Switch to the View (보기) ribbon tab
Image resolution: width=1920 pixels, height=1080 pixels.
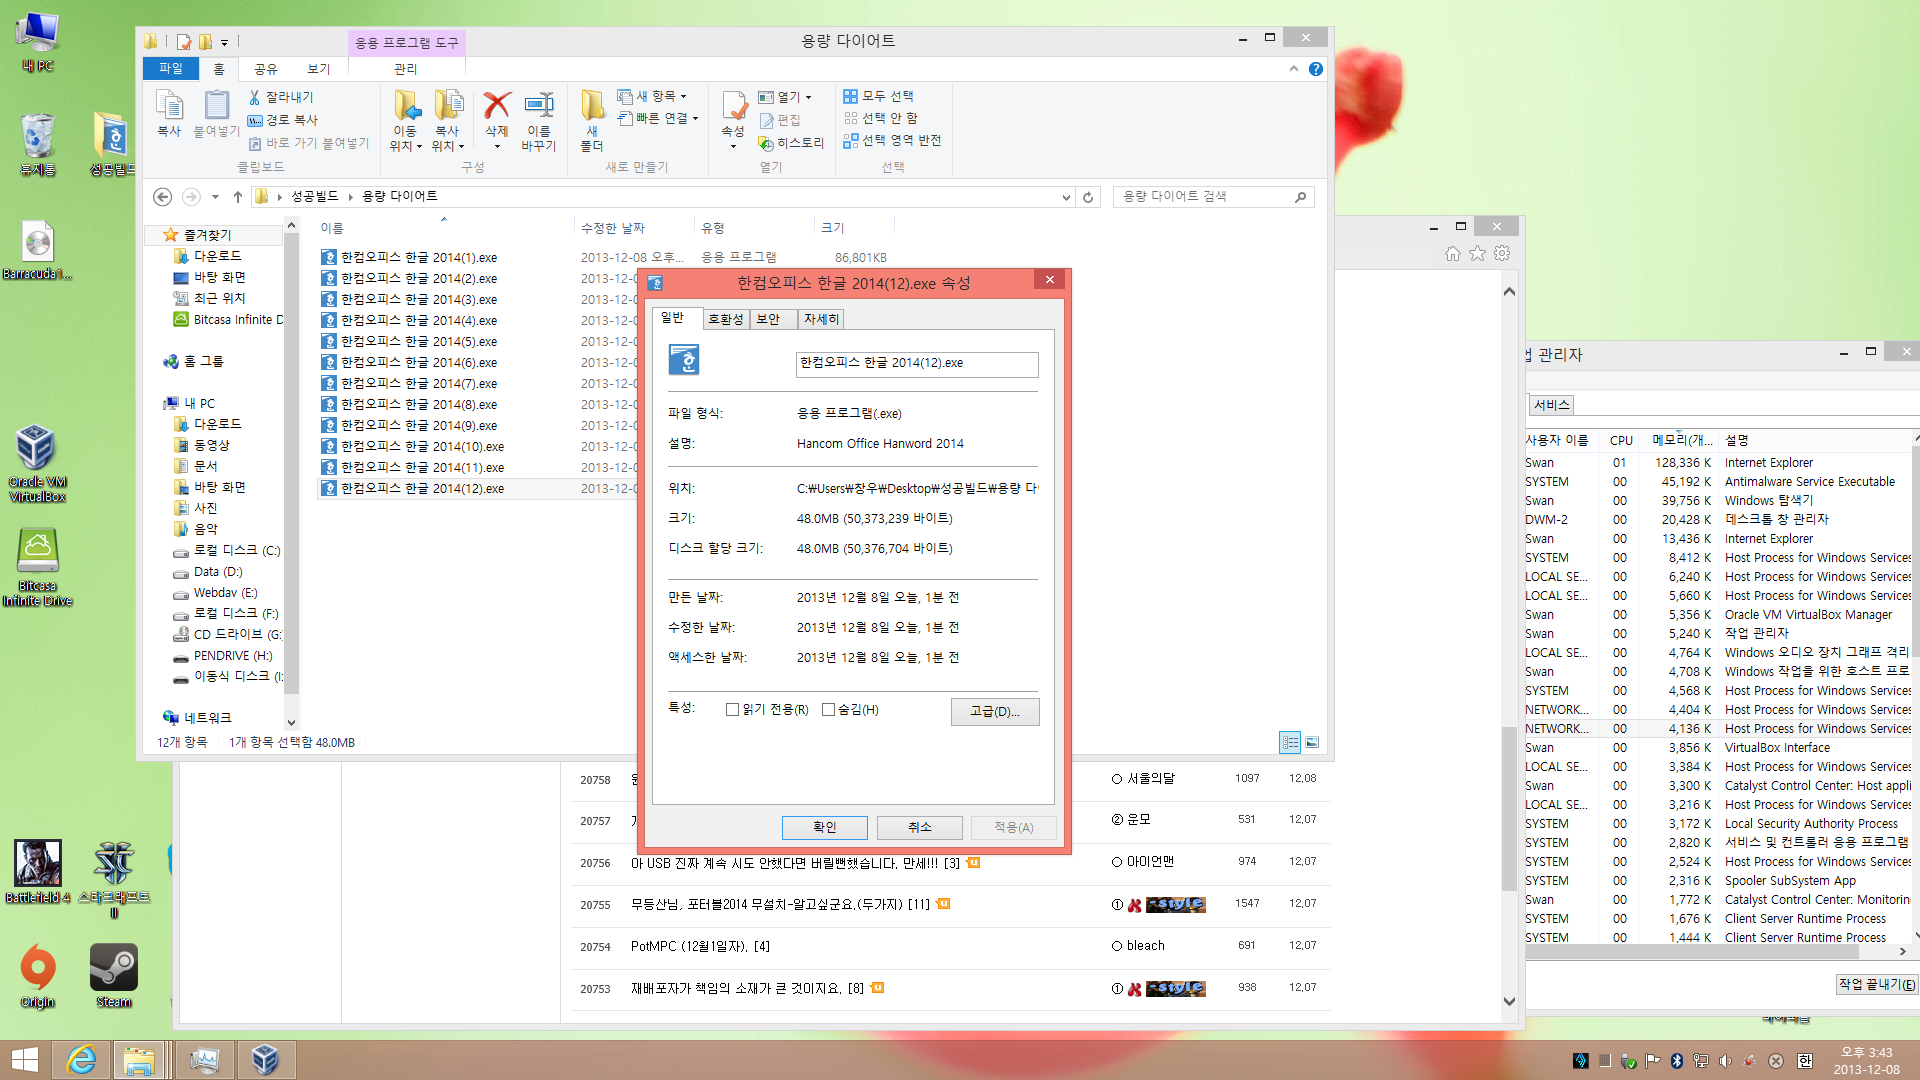(319, 69)
